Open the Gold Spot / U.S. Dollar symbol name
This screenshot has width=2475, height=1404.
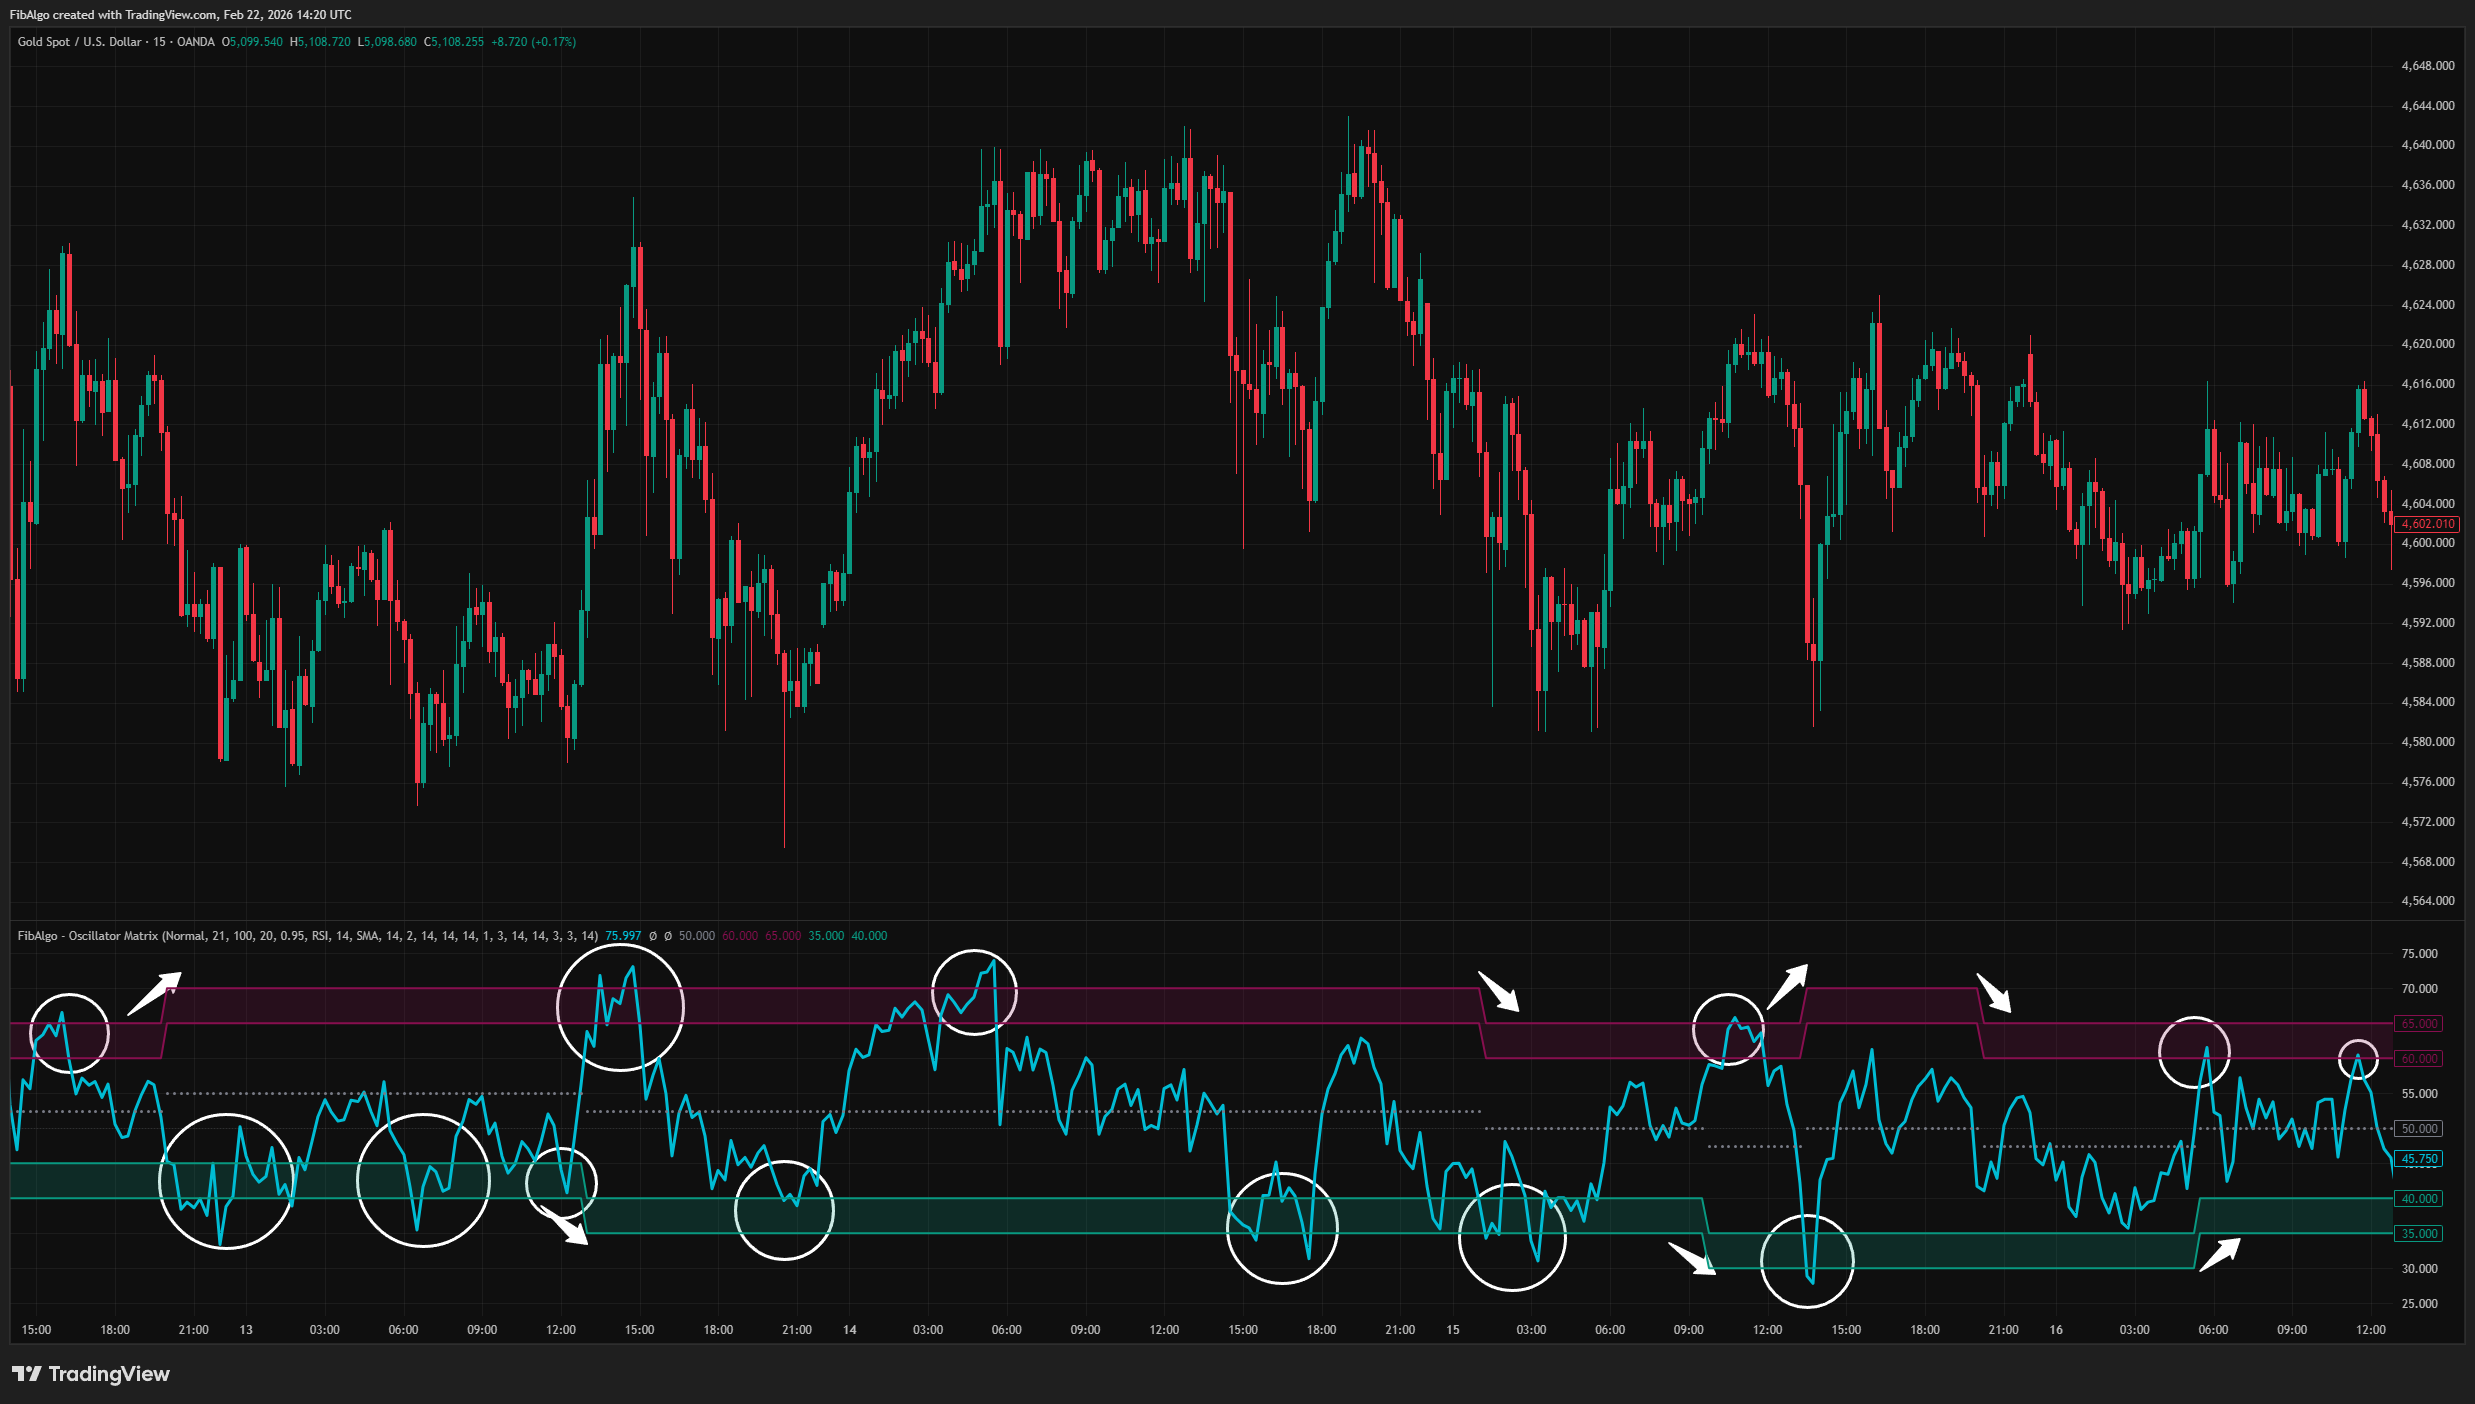coord(80,42)
